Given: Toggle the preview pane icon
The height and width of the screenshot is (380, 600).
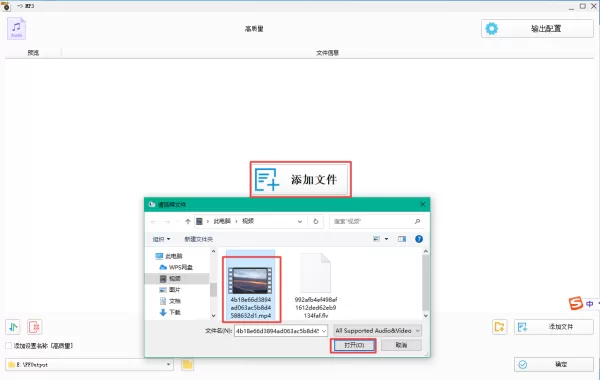Looking at the screenshot, I should click(401, 239).
